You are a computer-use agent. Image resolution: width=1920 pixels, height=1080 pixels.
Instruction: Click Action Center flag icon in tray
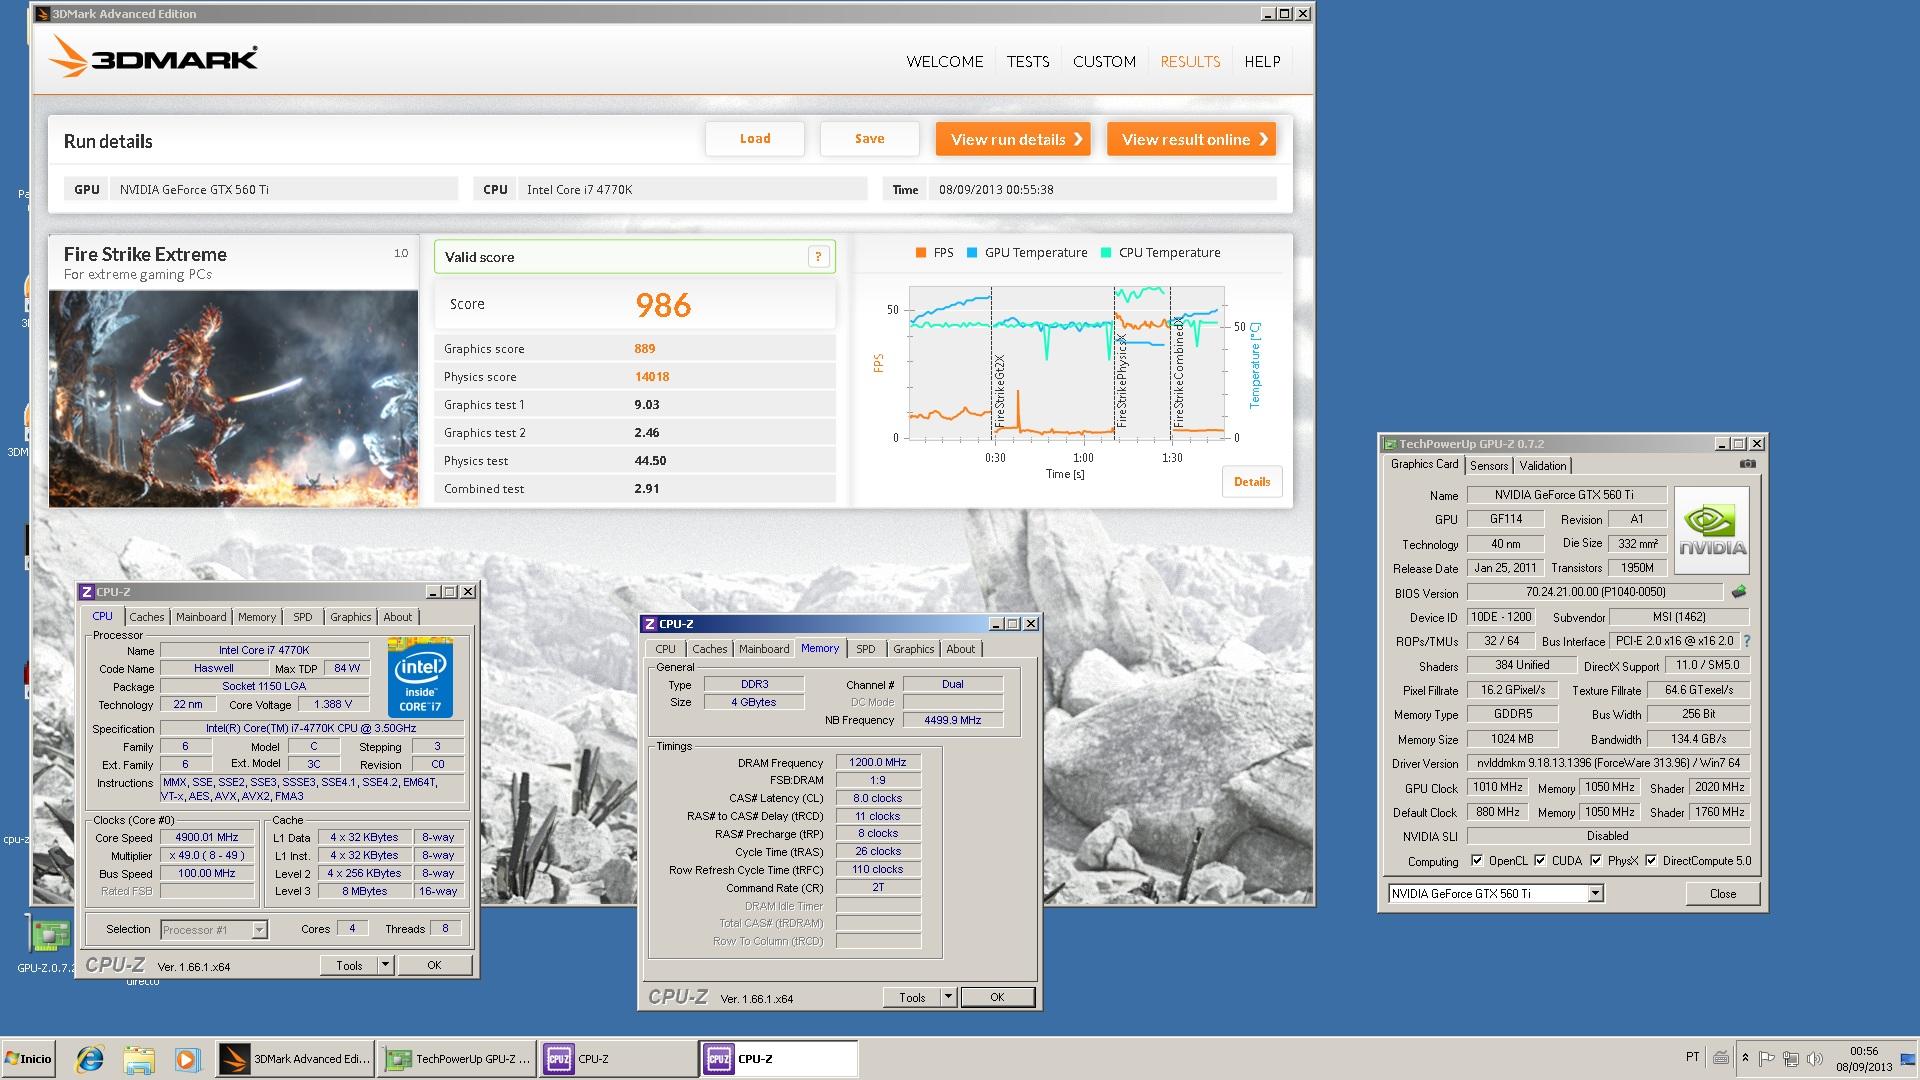[1767, 1058]
